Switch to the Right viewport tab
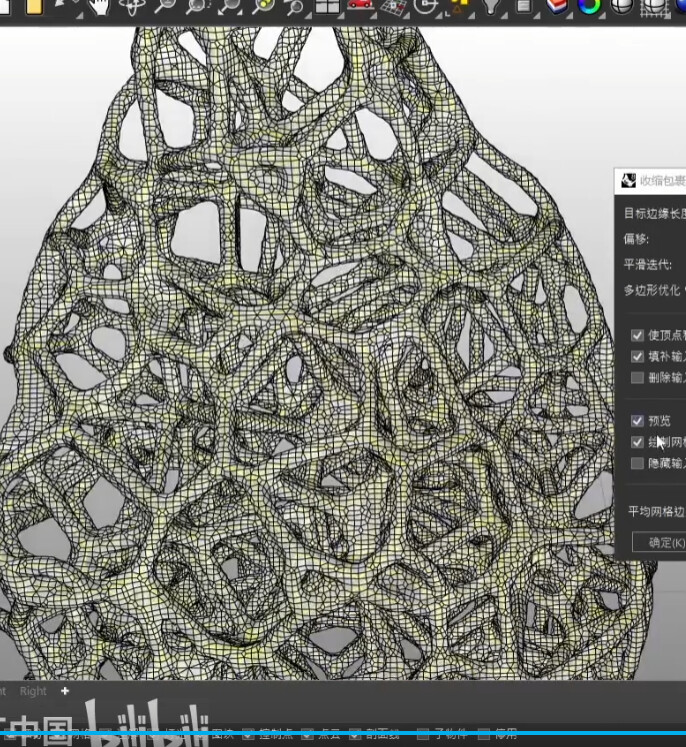686x747 pixels. pyautogui.click(x=33, y=691)
